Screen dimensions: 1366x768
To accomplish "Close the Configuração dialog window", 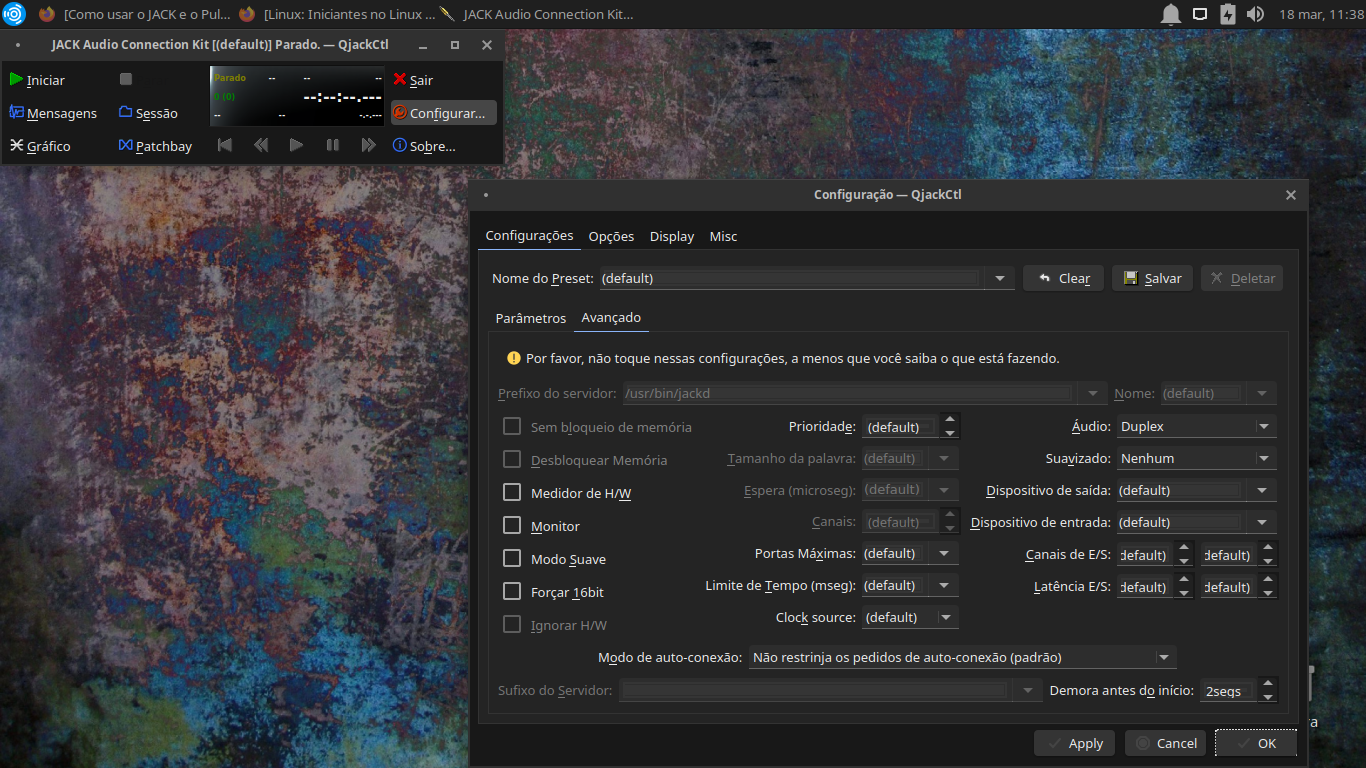I will pos(1290,195).
